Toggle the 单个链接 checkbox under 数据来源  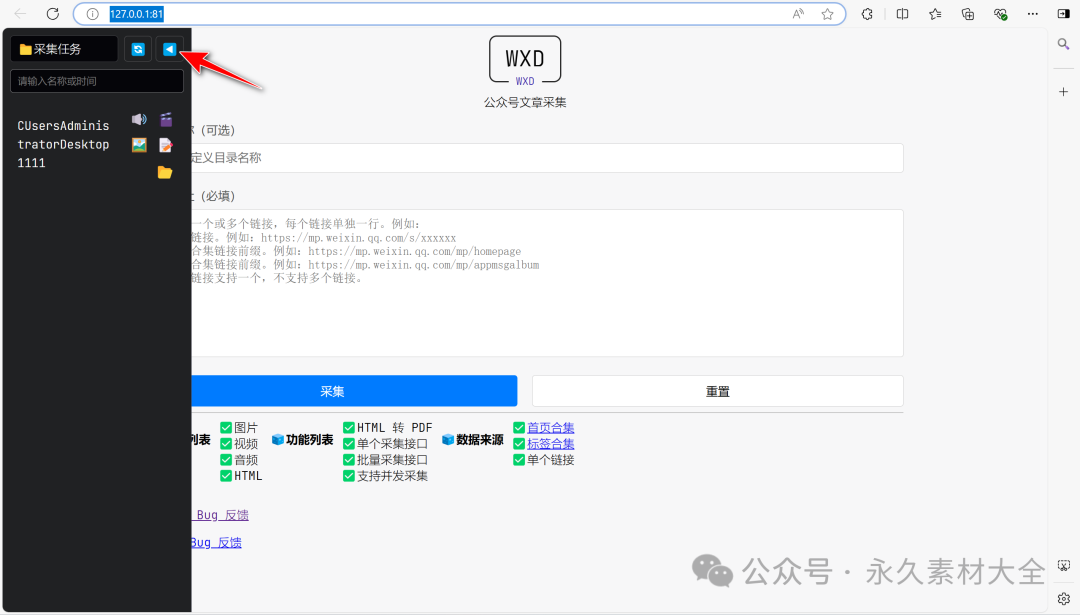click(519, 459)
